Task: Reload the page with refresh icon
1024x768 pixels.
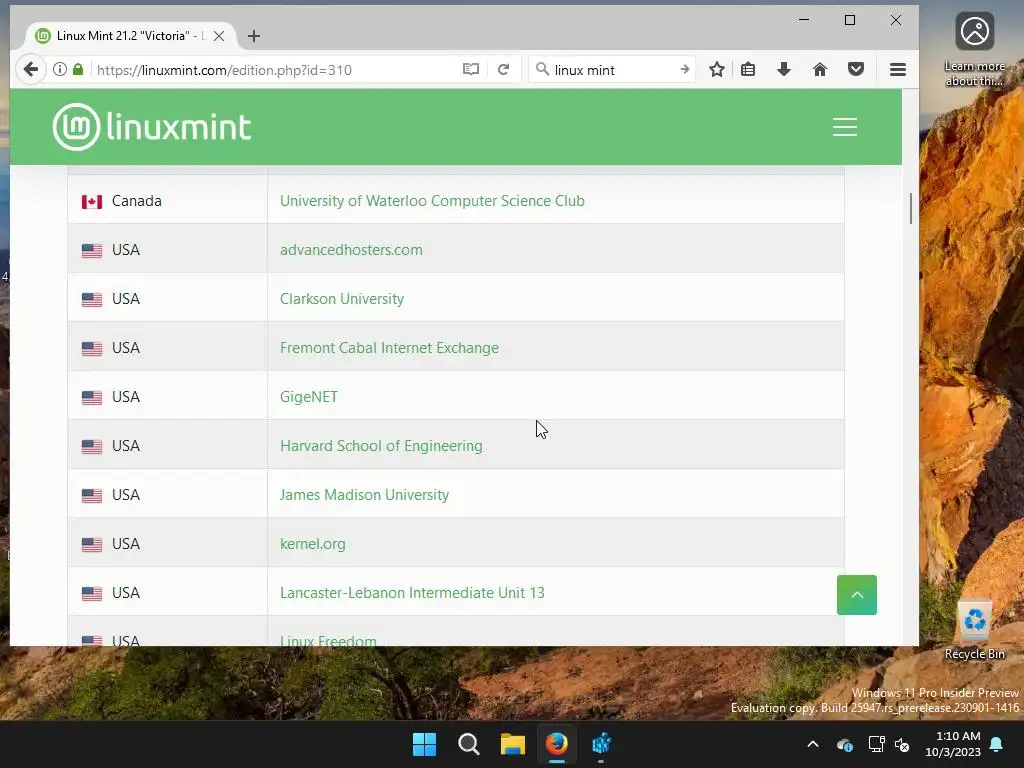Action: click(x=504, y=69)
